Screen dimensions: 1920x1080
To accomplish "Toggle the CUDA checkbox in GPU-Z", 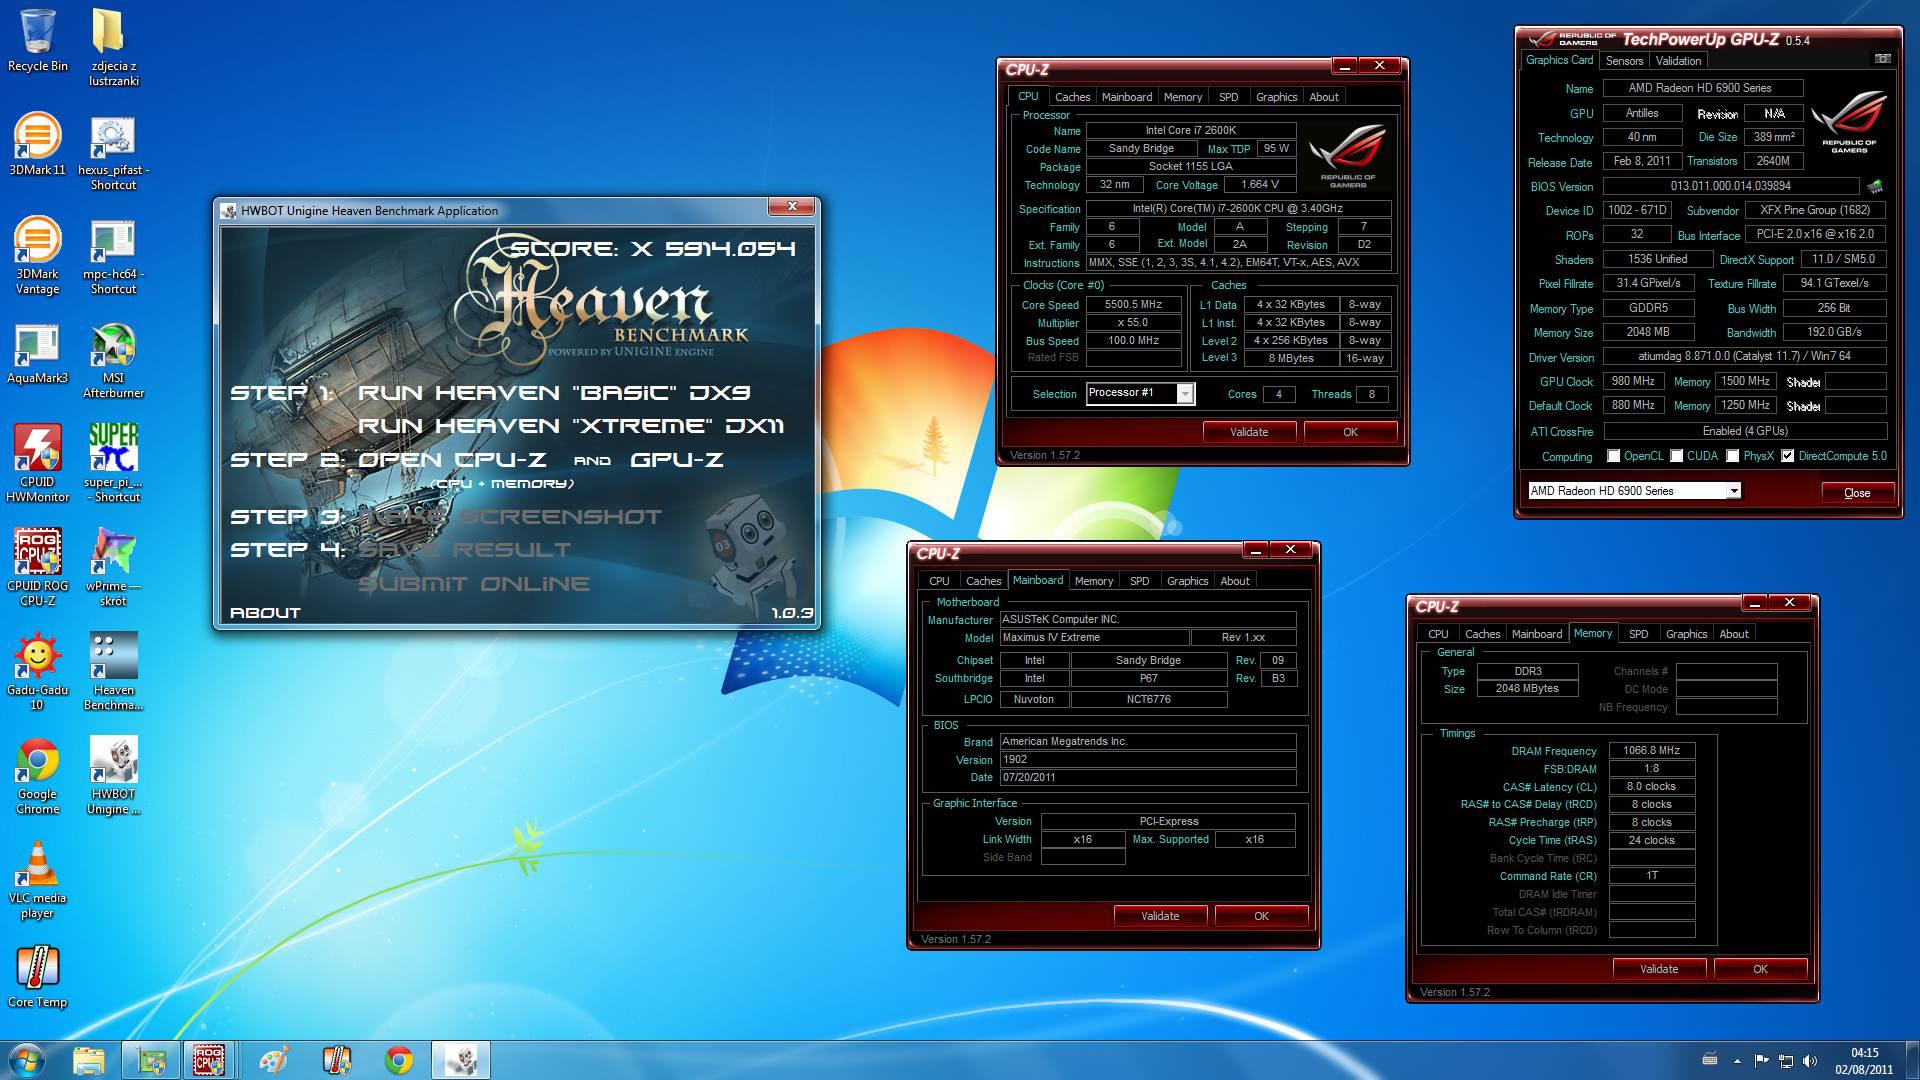I will point(1676,456).
